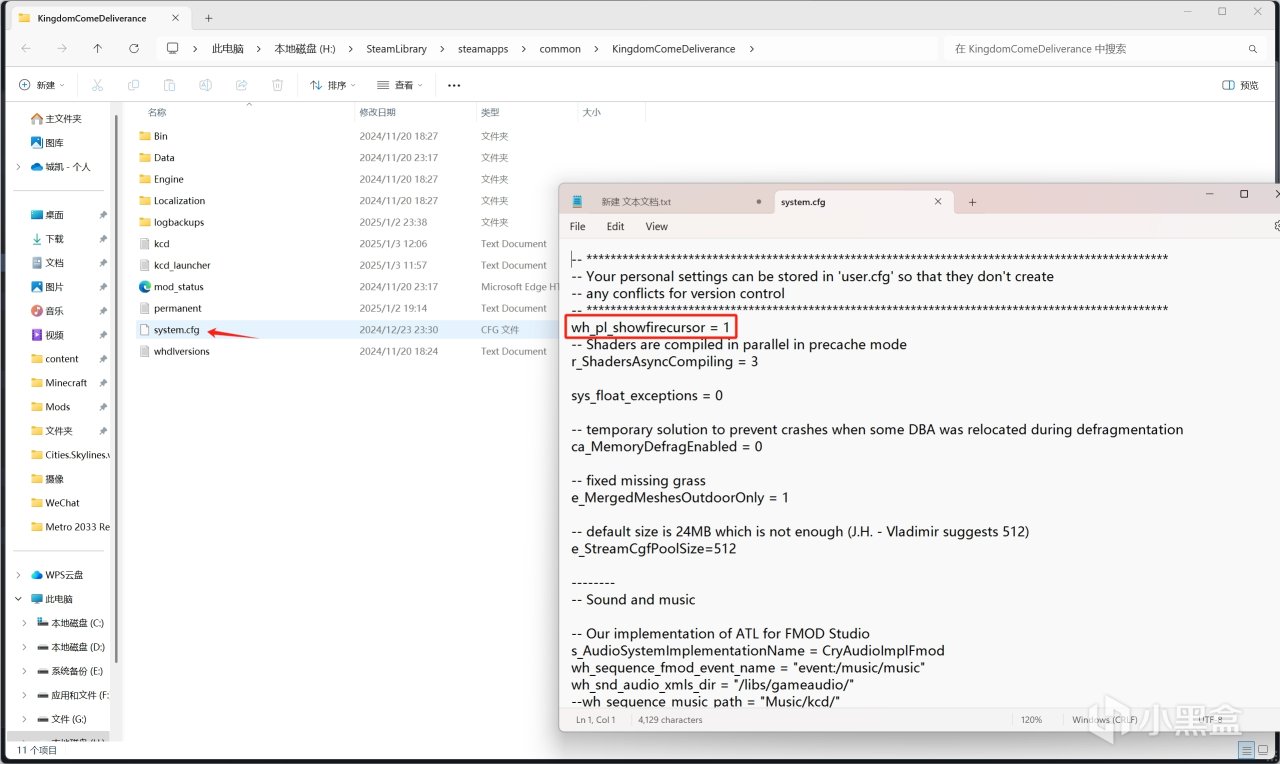Go back in File Explorer
The height and width of the screenshot is (764, 1280).
coord(26,48)
